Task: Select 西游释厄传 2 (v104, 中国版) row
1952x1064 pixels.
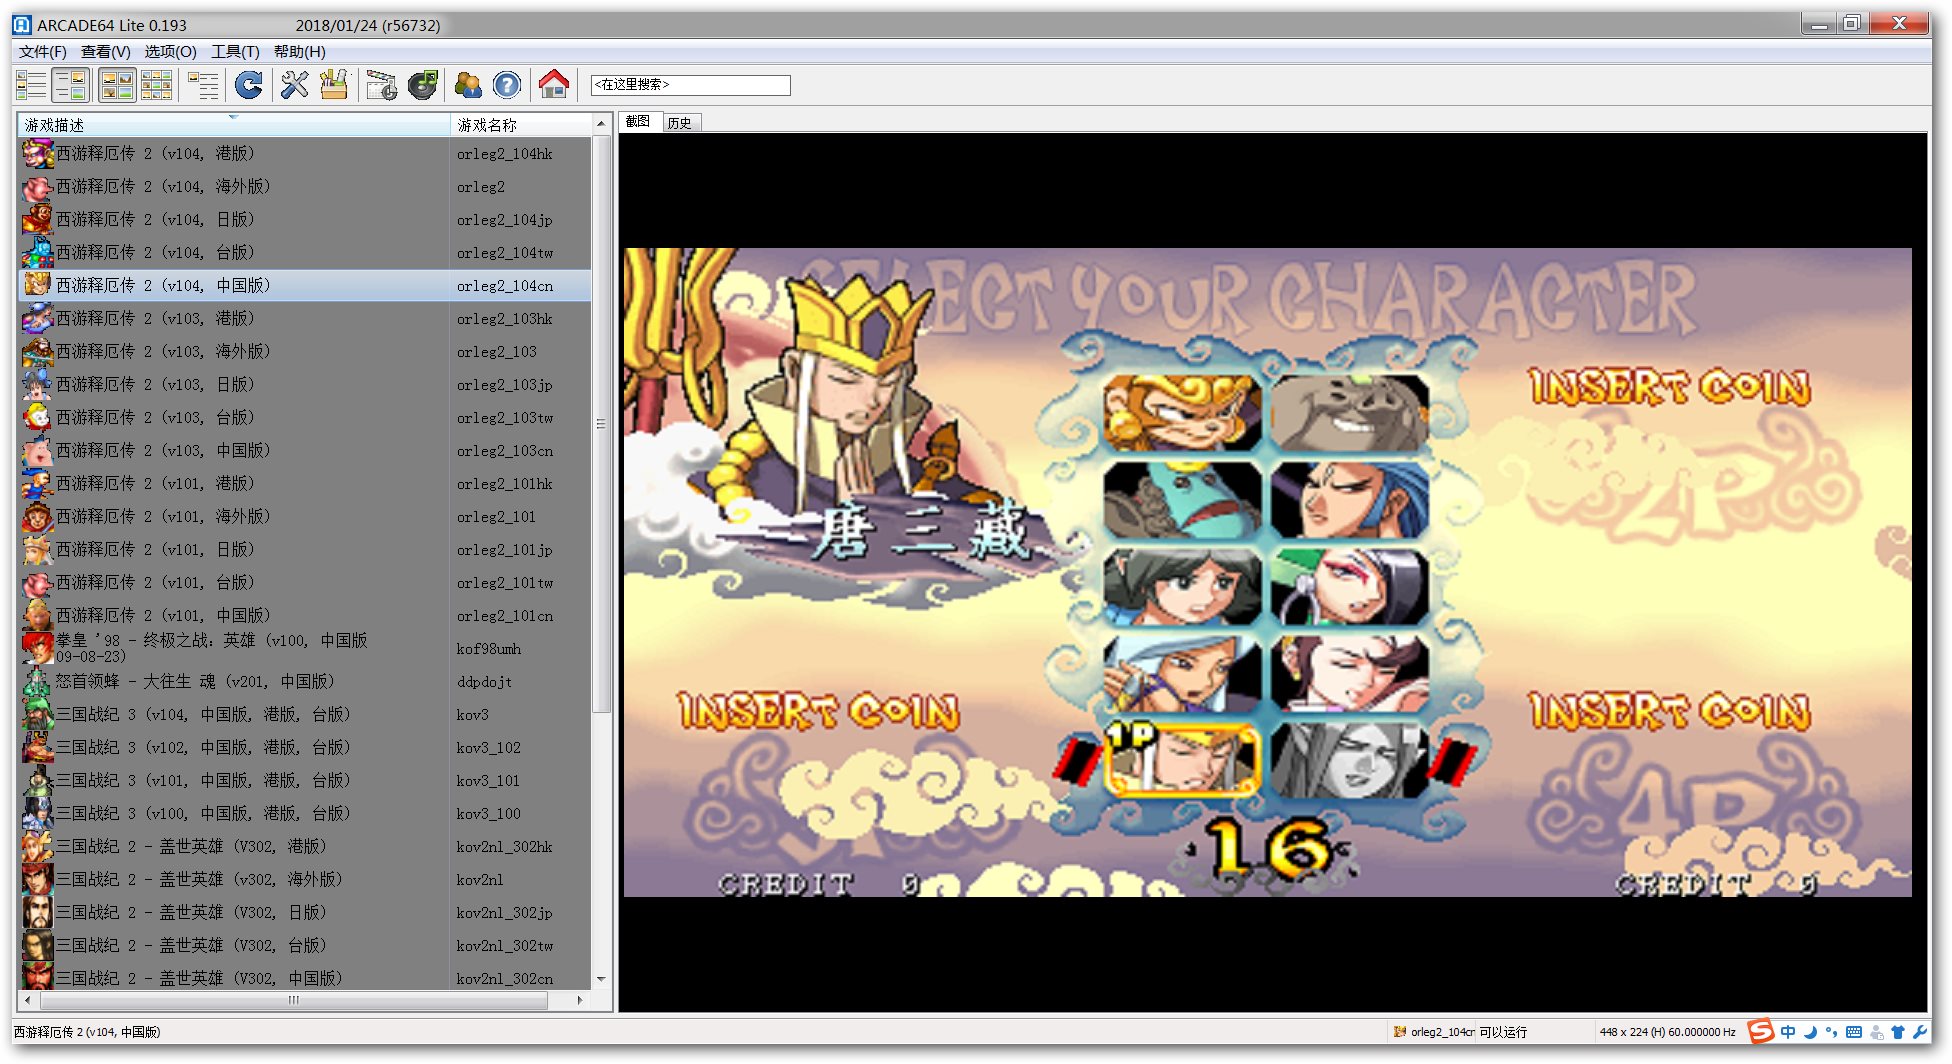Action: point(305,286)
